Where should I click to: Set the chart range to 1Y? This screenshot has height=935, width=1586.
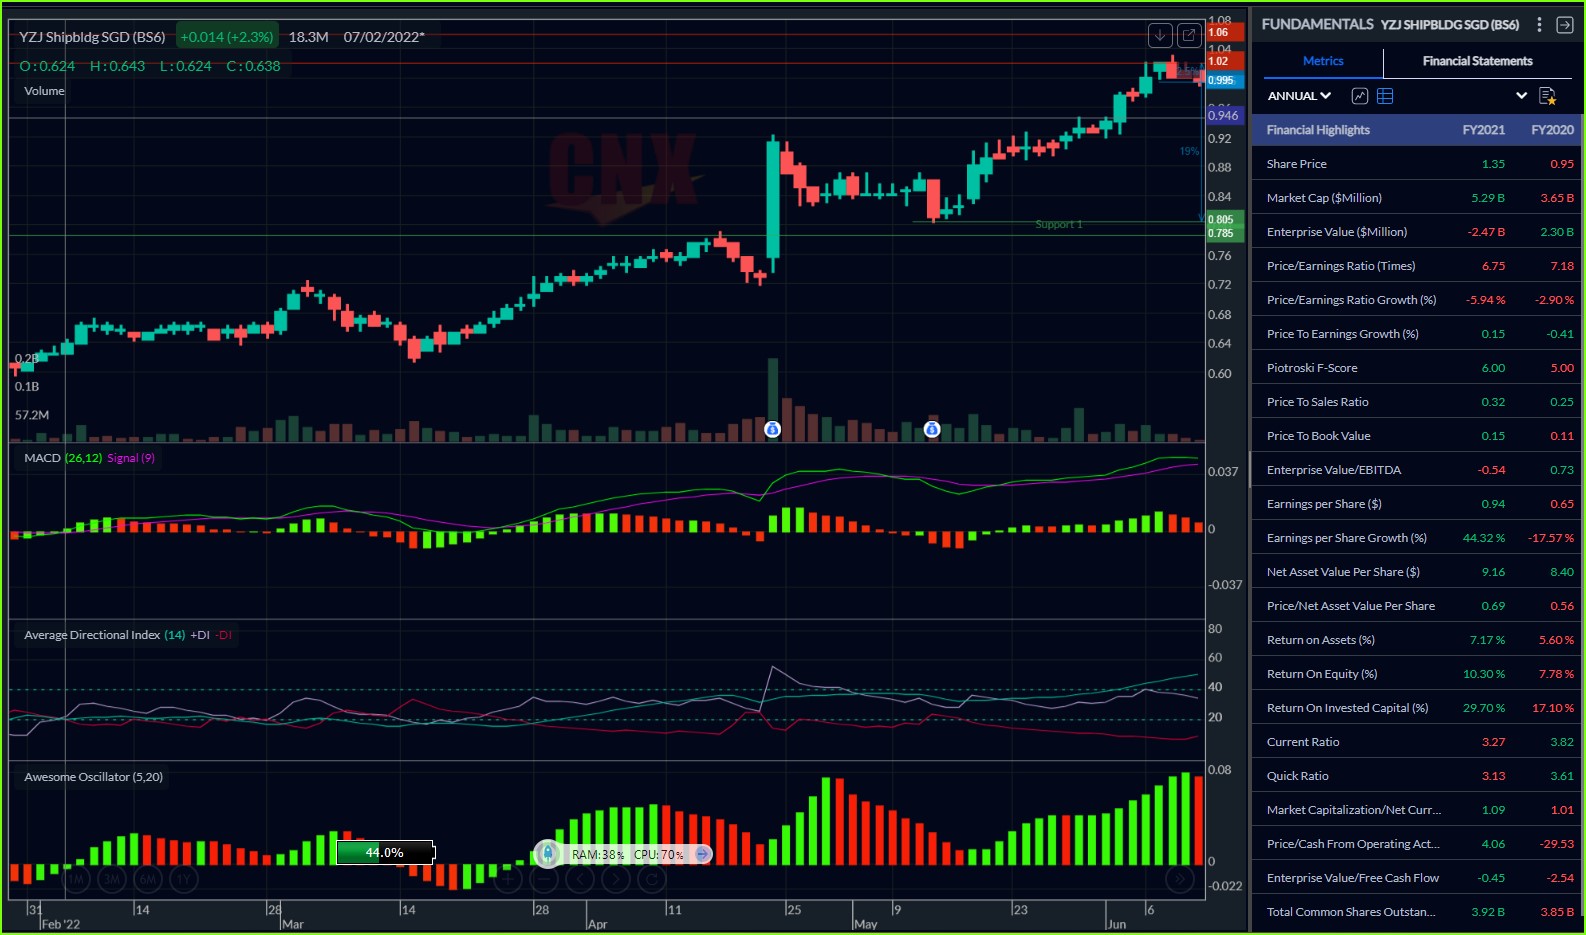click(184, 879)
